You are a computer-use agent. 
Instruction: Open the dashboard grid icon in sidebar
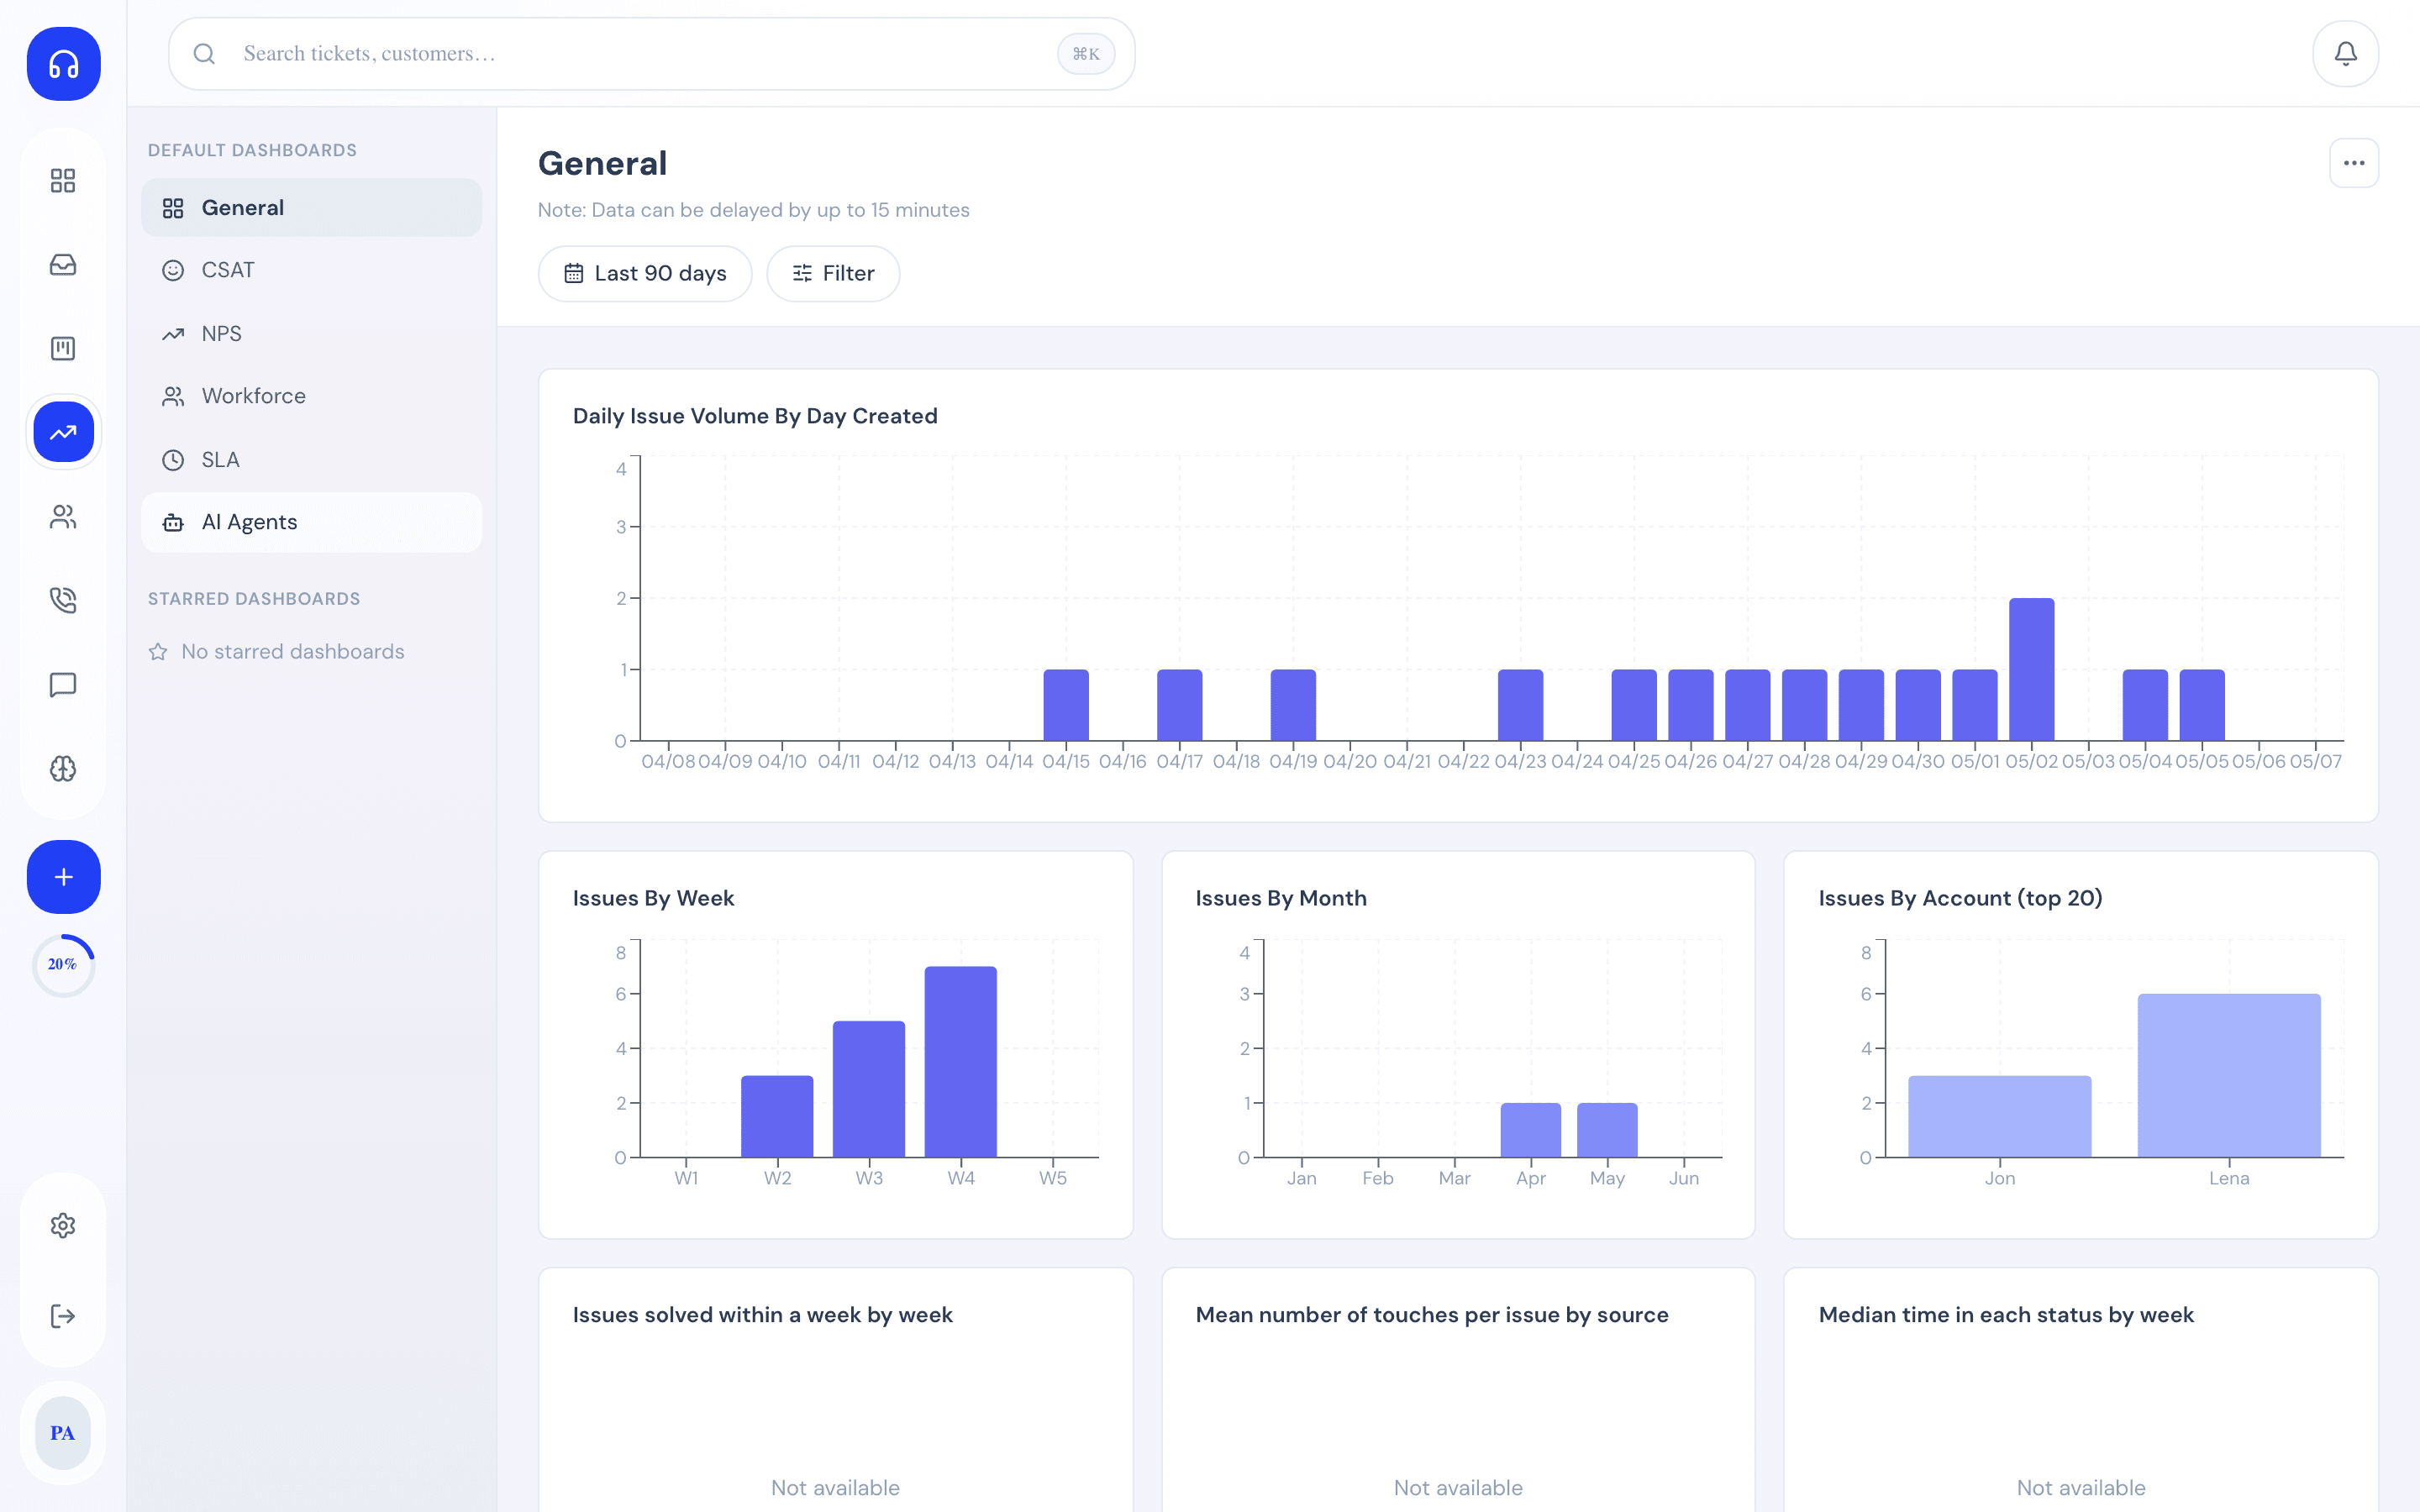tap(63, 180)
